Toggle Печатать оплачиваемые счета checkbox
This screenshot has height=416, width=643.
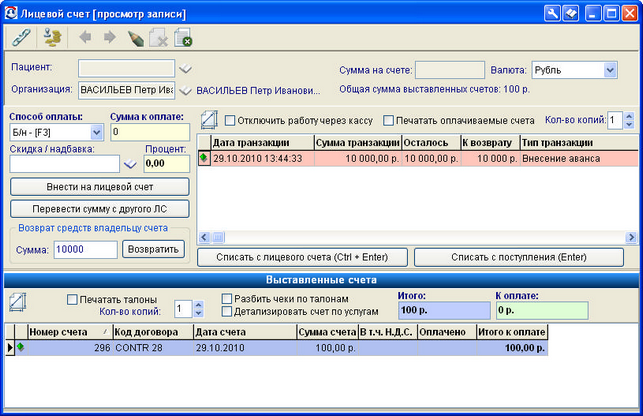388,121
